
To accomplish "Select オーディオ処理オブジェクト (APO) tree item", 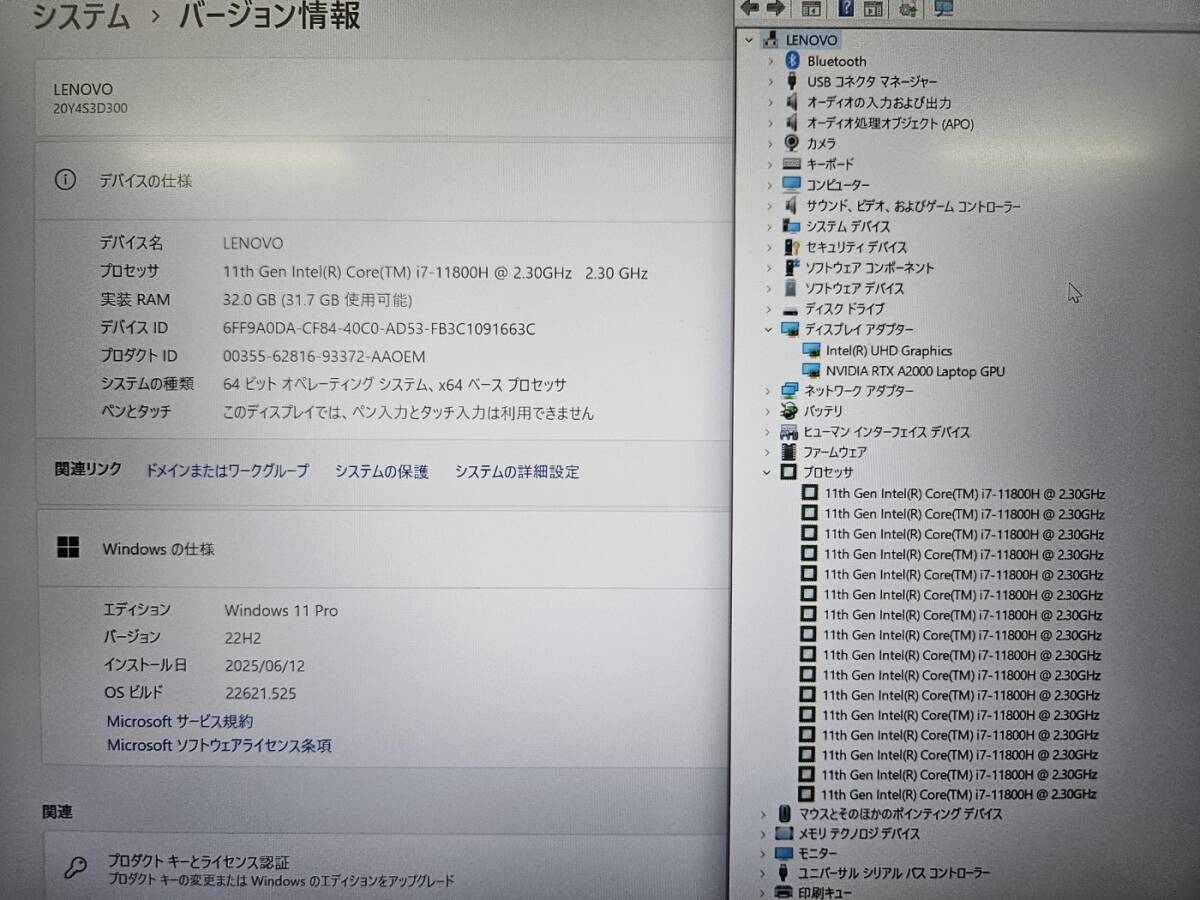I will [x=890, y=124].
